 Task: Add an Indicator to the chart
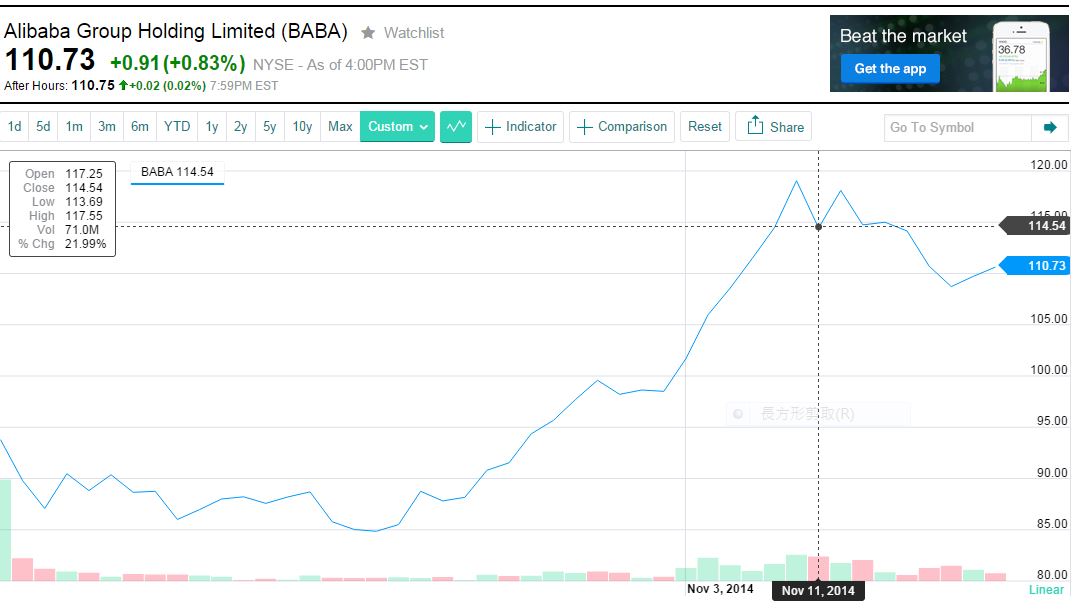(x=521, y=127)
